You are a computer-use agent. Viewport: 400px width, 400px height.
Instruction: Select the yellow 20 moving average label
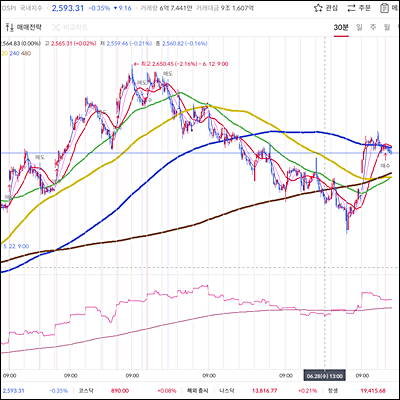pos(5,53)
